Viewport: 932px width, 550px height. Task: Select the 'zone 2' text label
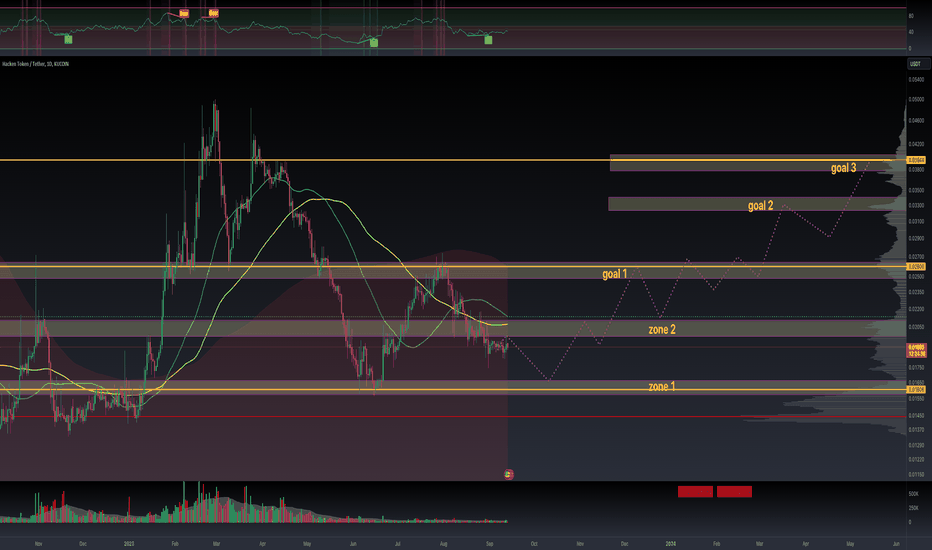coord(662,329)
